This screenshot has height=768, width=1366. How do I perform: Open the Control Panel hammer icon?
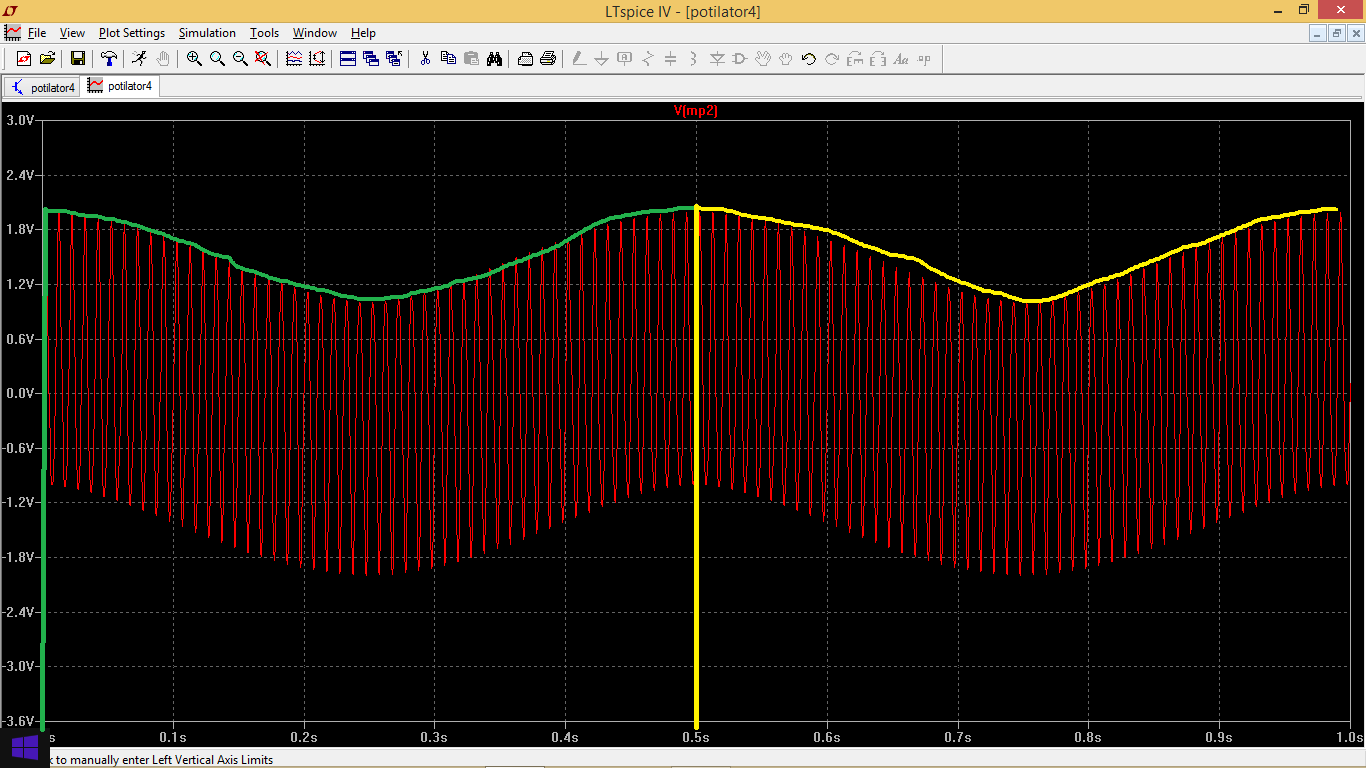pos(108,59)
